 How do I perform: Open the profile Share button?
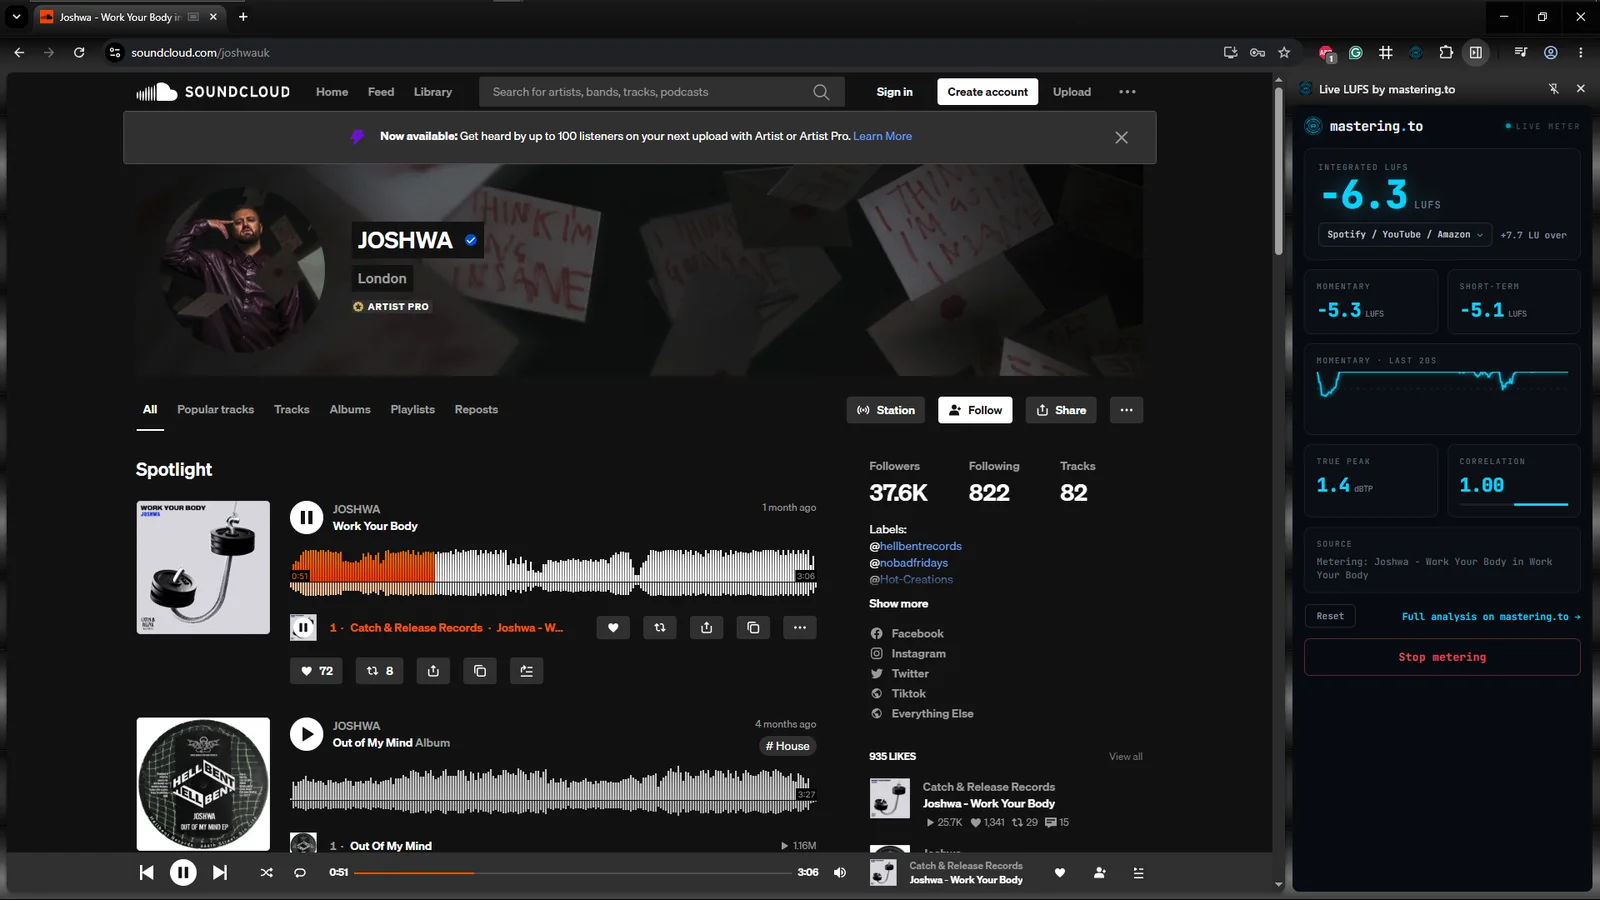pos(1061,410)
